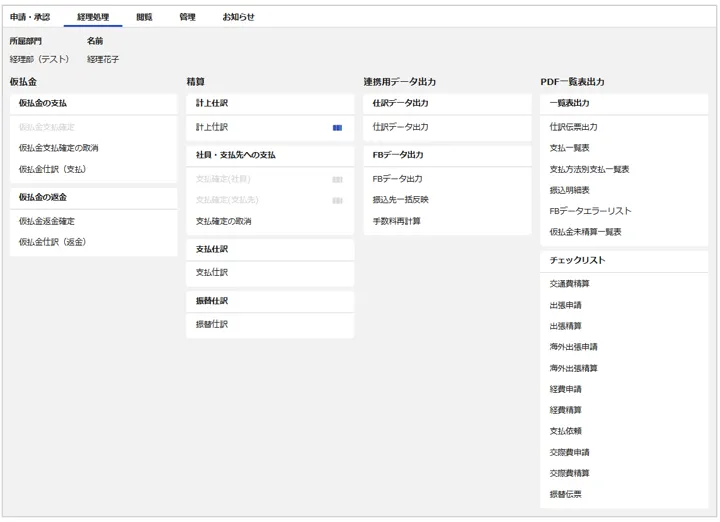Open FBデータエラーリスト
This screenshot has width=720, height=522.
(590, 211)
